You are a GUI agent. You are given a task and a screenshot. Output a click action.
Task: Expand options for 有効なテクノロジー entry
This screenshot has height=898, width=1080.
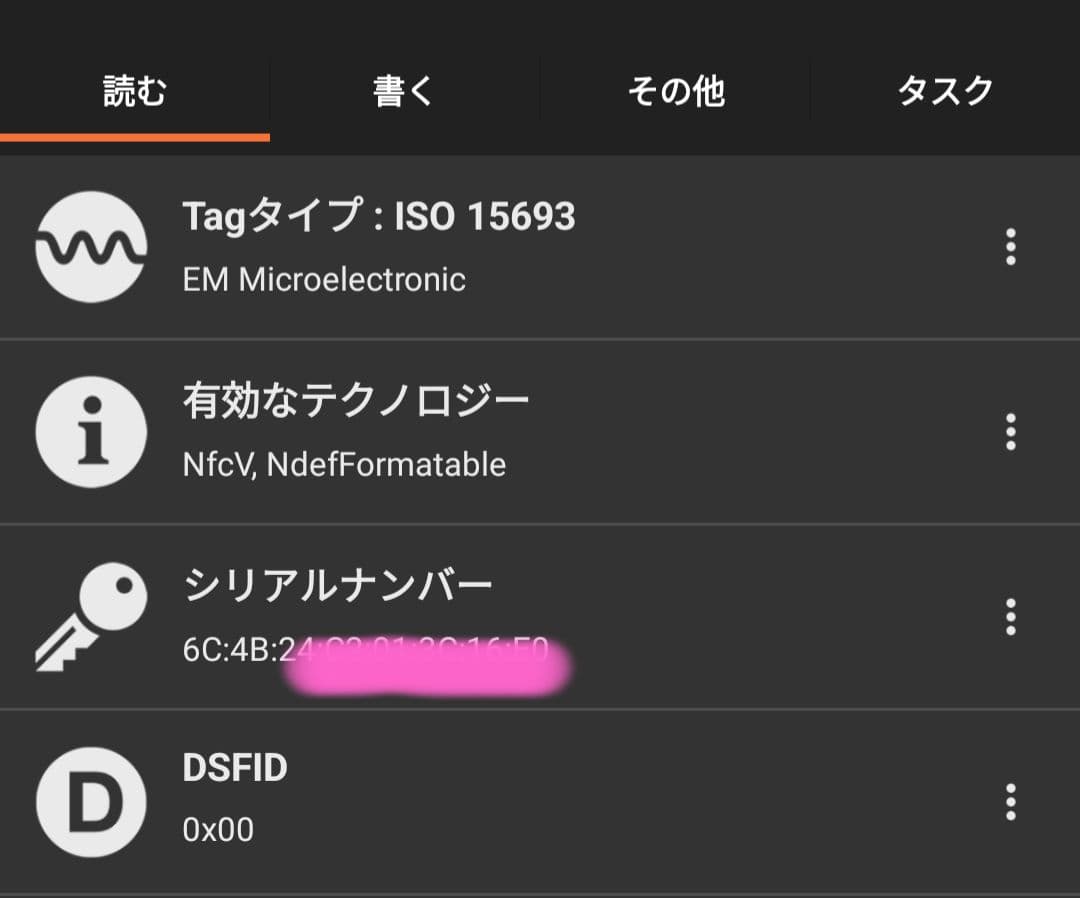pyautogui.click(x=1011, y=431)
